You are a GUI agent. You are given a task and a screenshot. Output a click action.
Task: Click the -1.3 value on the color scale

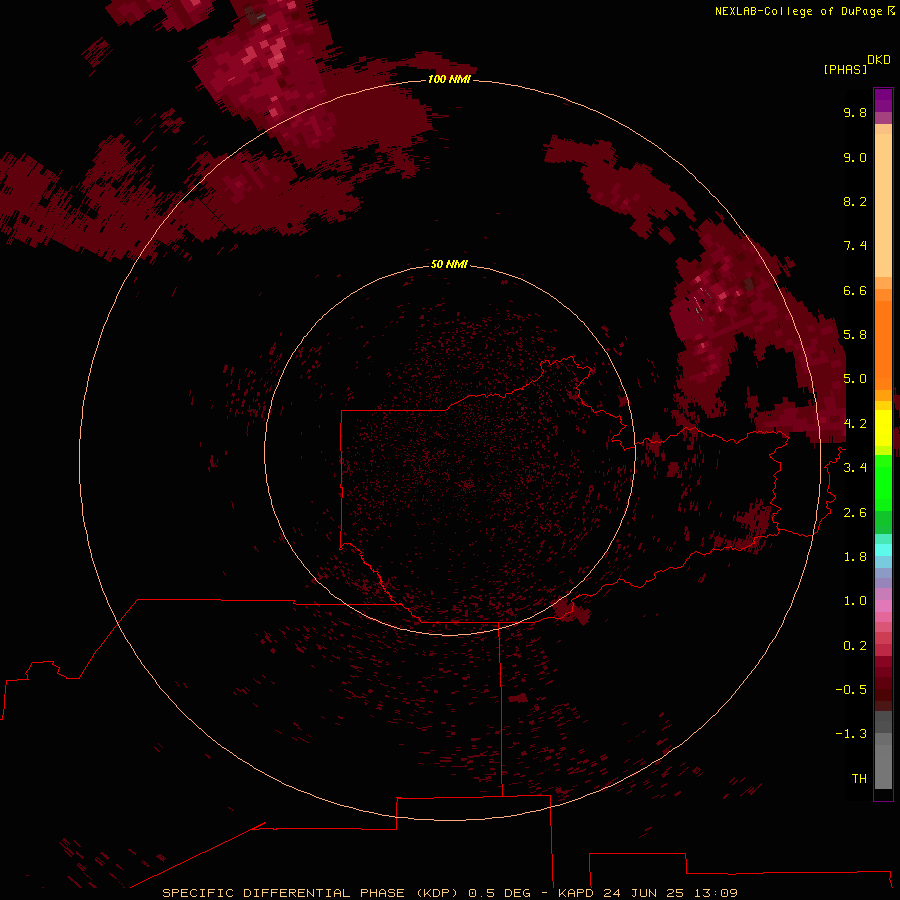click(851, 734)
